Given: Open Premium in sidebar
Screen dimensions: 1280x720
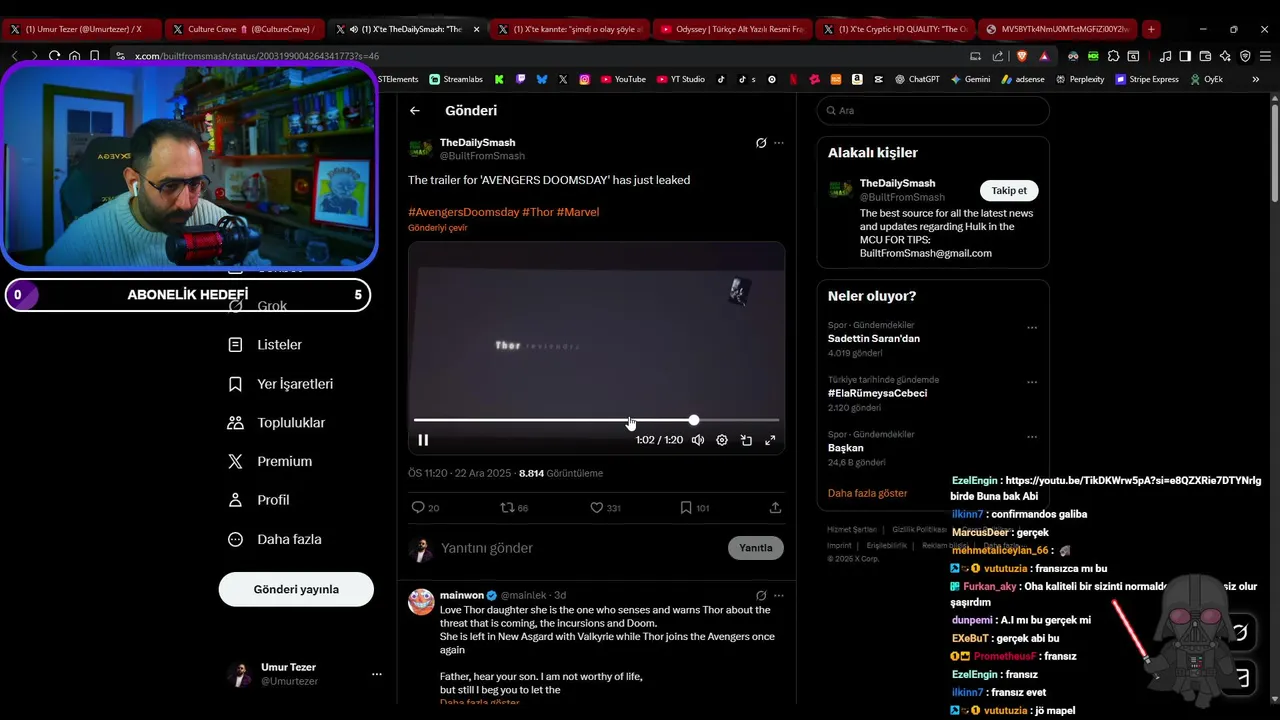Looking at the screenshot, I should coord(270,462).
